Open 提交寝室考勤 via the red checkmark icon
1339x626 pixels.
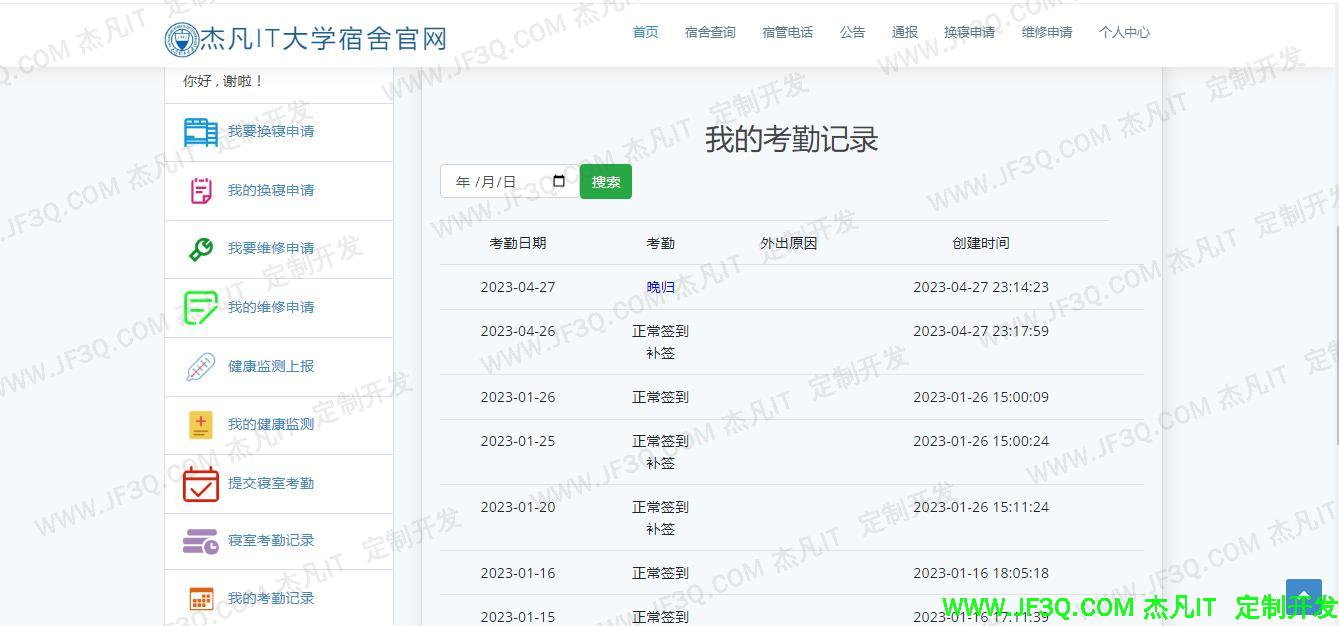coord(200,483)
